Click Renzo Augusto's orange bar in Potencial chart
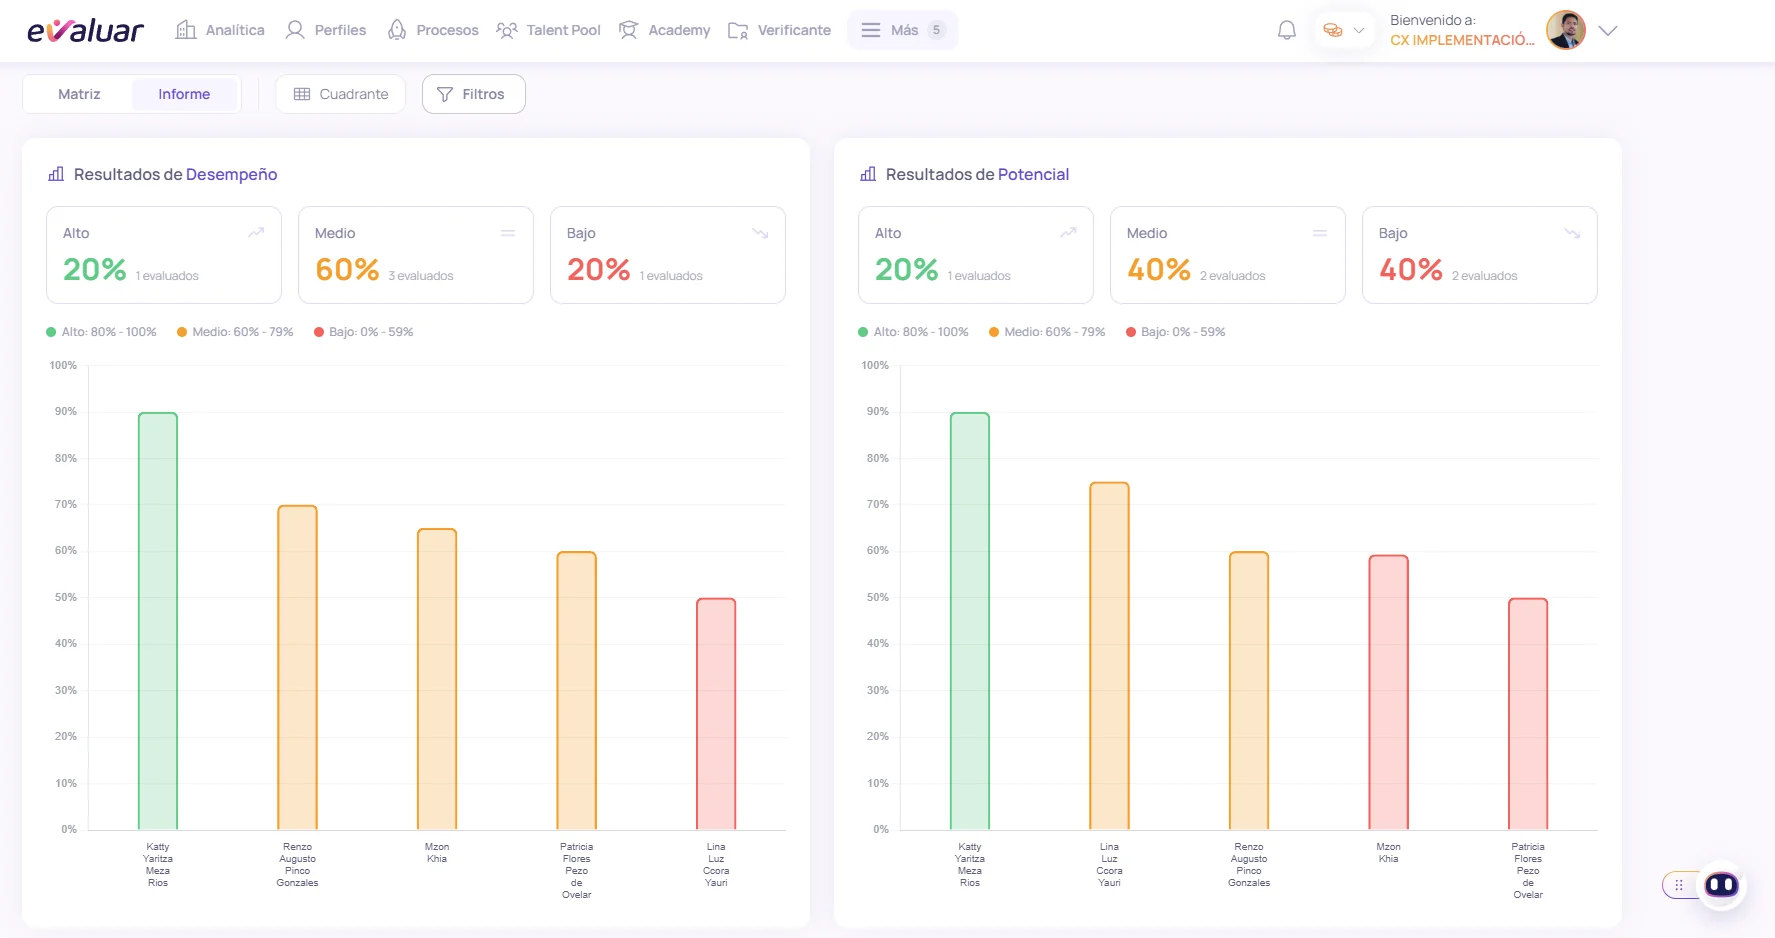This screenshot has height=938, width=1775. [x=1249, y=691]
